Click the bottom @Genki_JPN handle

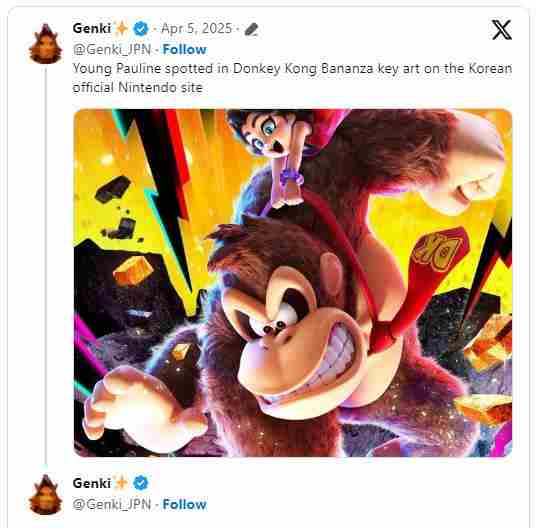[x=112, y=505]
